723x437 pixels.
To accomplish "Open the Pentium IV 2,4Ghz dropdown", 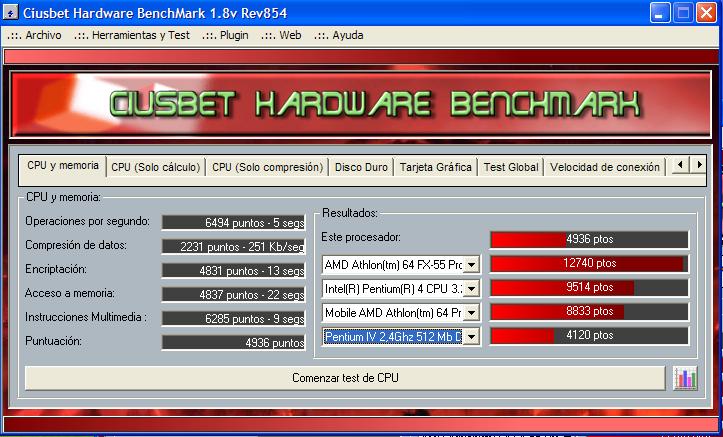I will [472, 337].
